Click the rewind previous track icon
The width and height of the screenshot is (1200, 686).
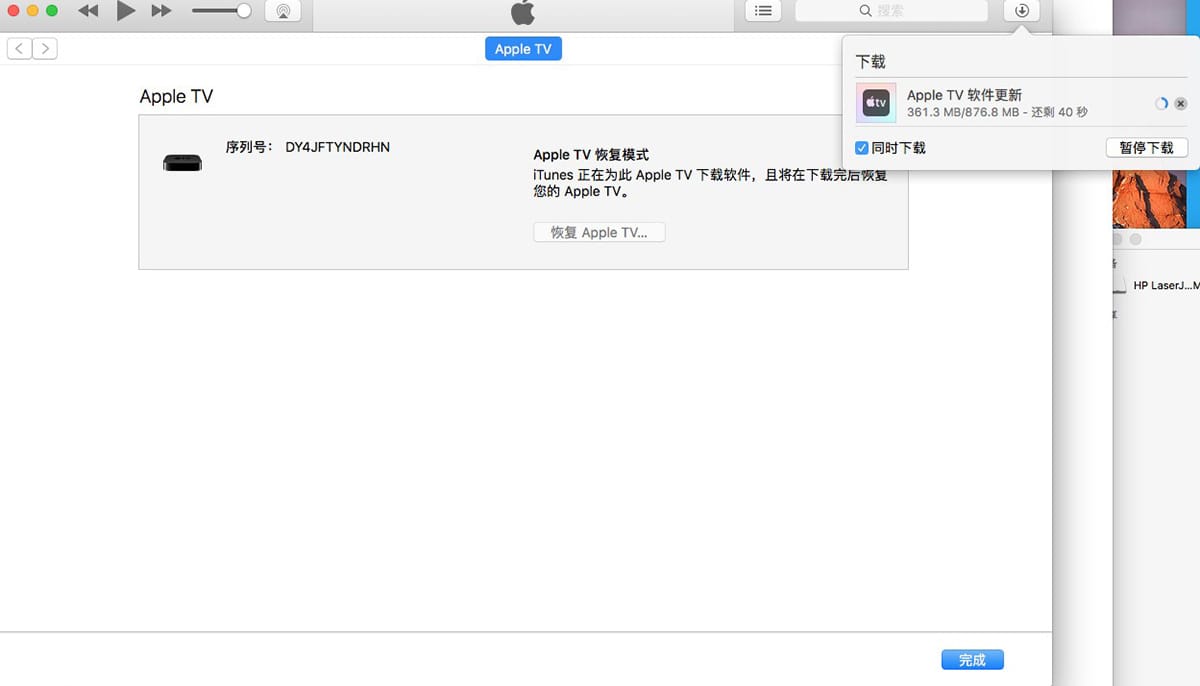pos(88,11)
